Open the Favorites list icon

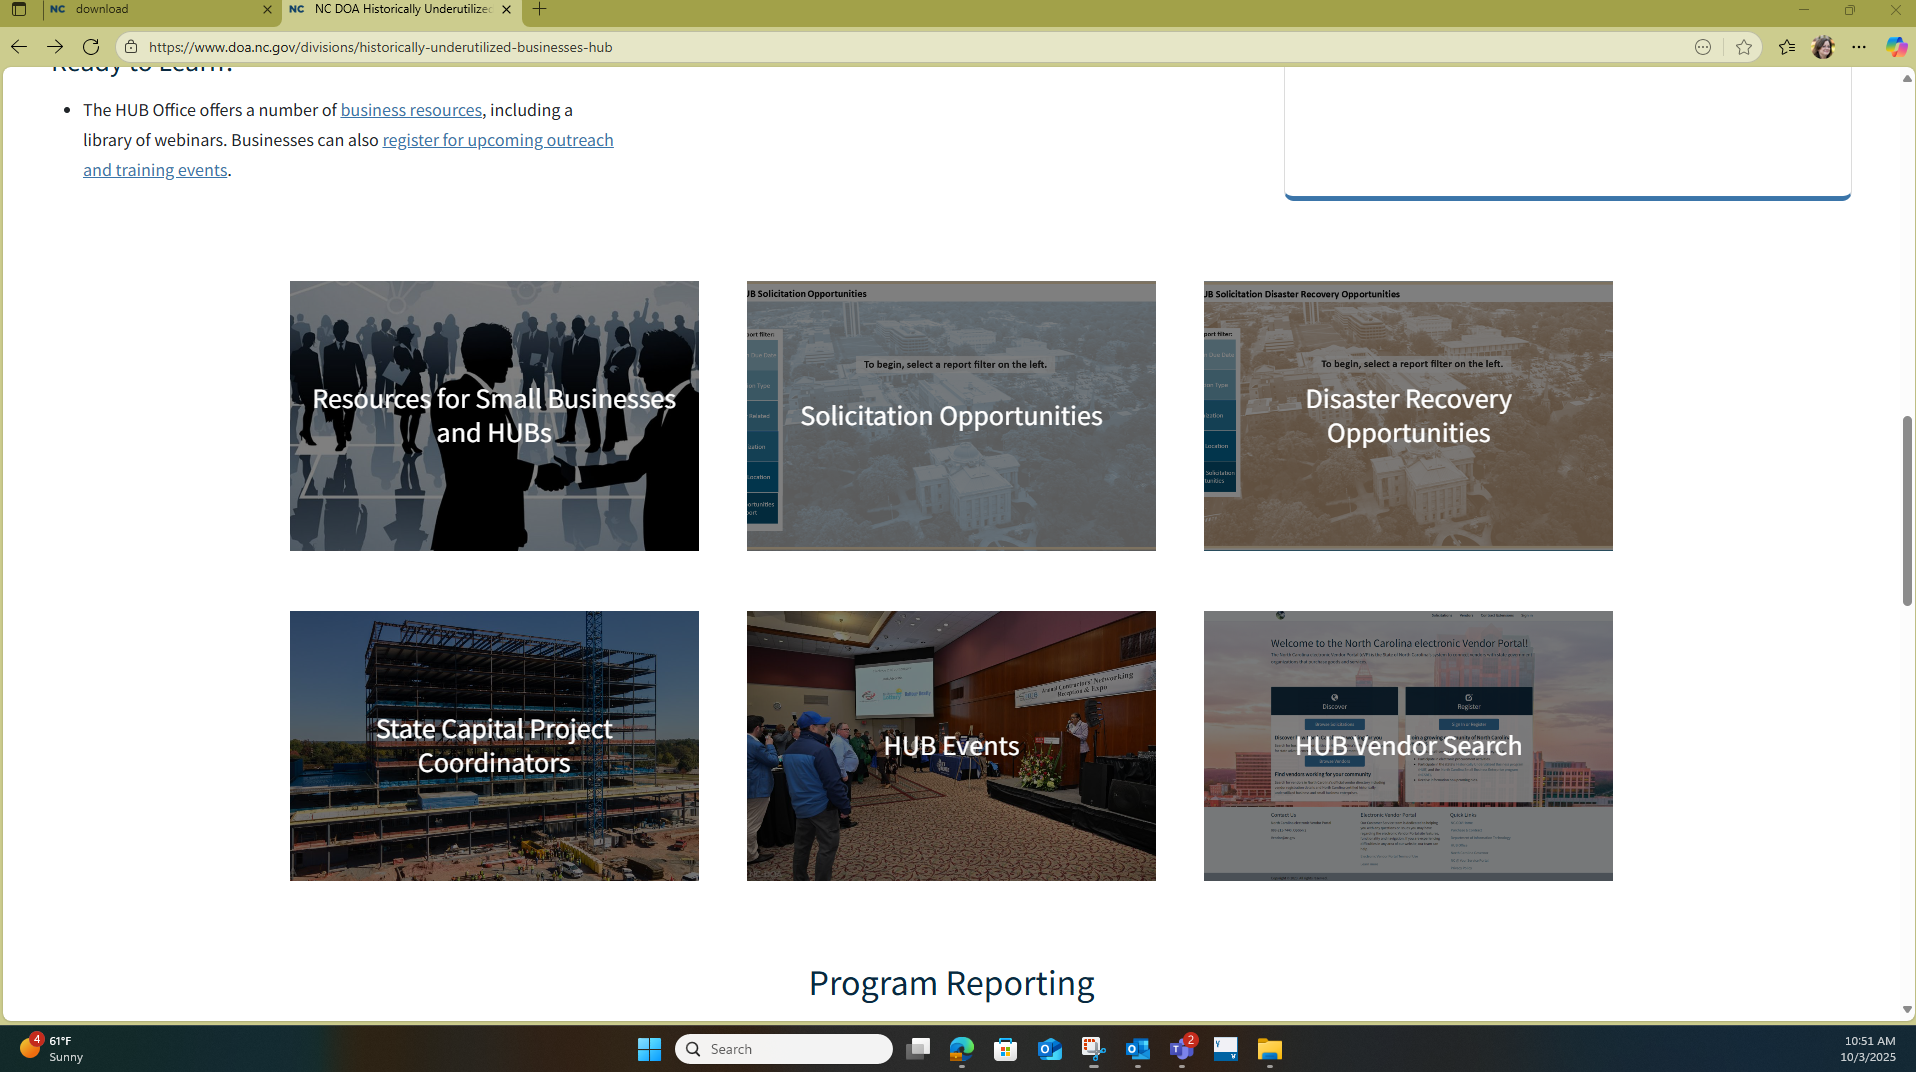(1787, 47)
